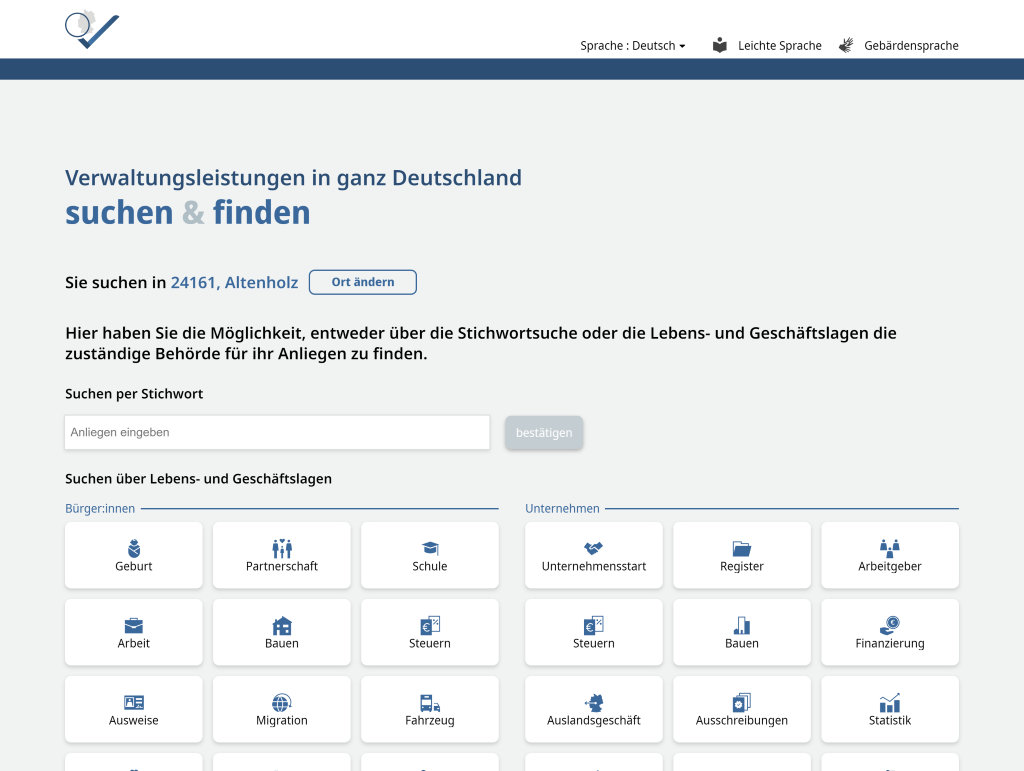Select the Arbeit briefcase icon
This screenshot has width=1024, height=771.
pos(134,625)
